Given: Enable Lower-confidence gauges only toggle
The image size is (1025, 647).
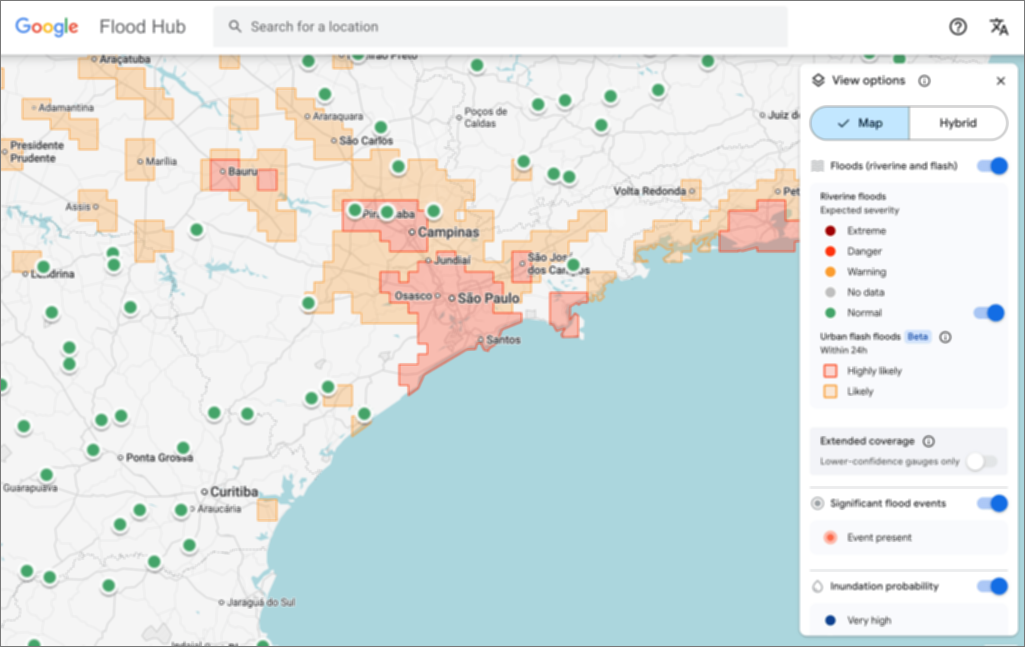Looking at the screenshot, I should tap(981, 461).
